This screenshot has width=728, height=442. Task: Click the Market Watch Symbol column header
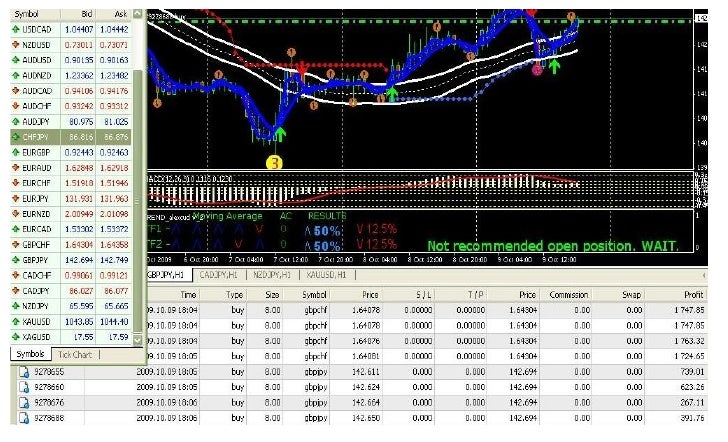click(x=35, y=14)
